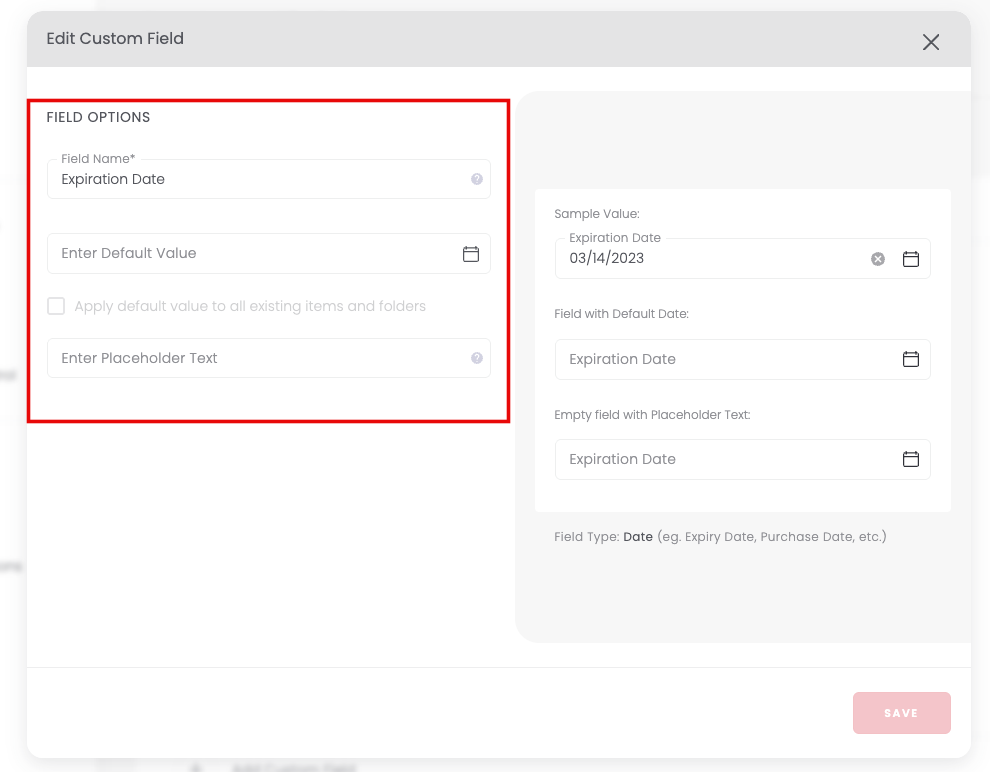
Task: Click the Enter Placeholder Text field
Action: (x=269, y=358)
